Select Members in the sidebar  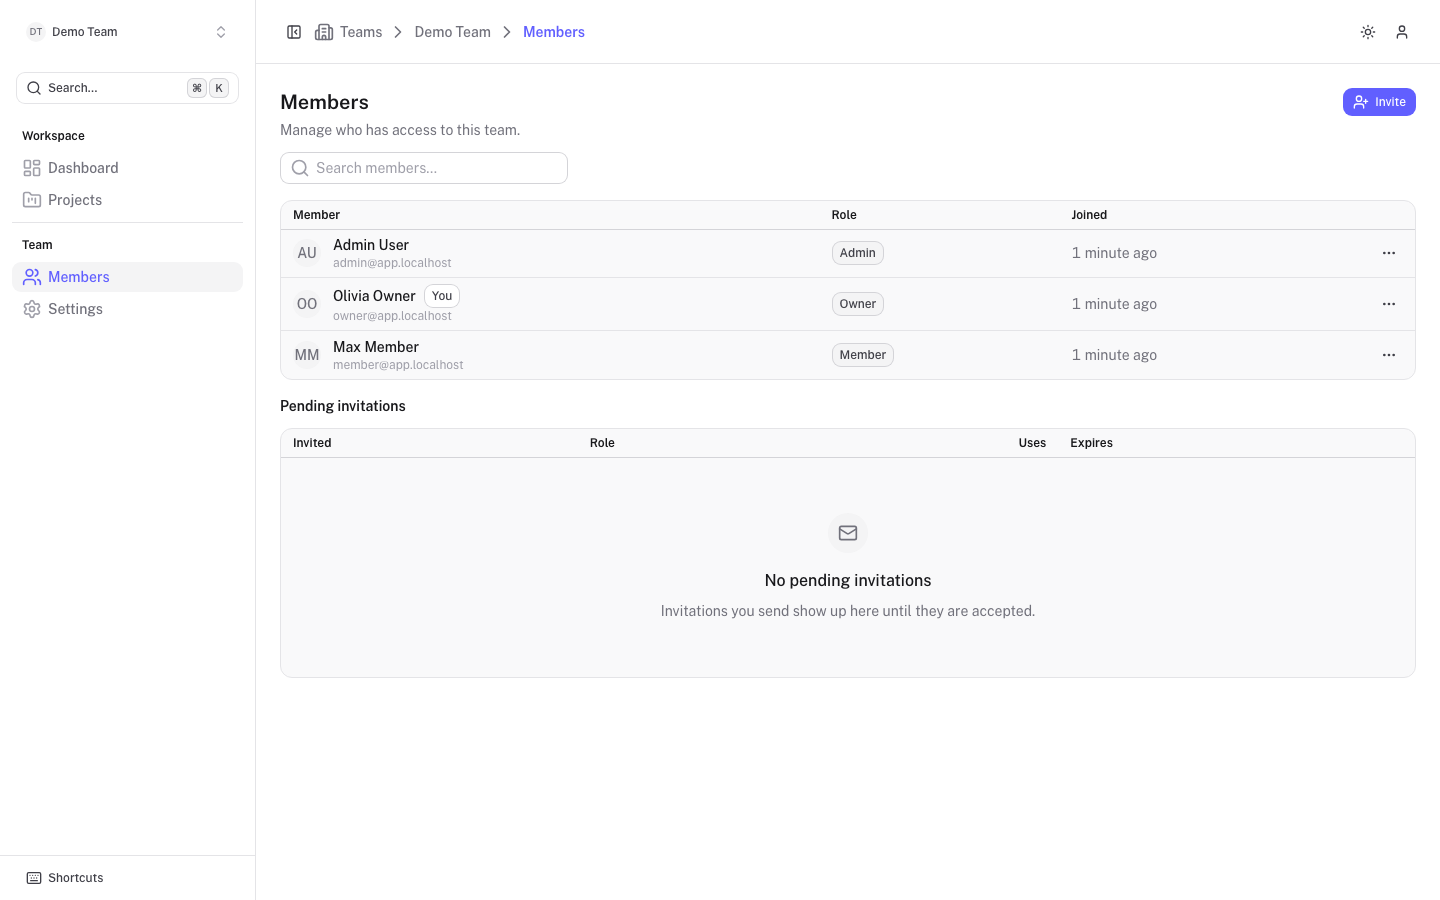127,277
